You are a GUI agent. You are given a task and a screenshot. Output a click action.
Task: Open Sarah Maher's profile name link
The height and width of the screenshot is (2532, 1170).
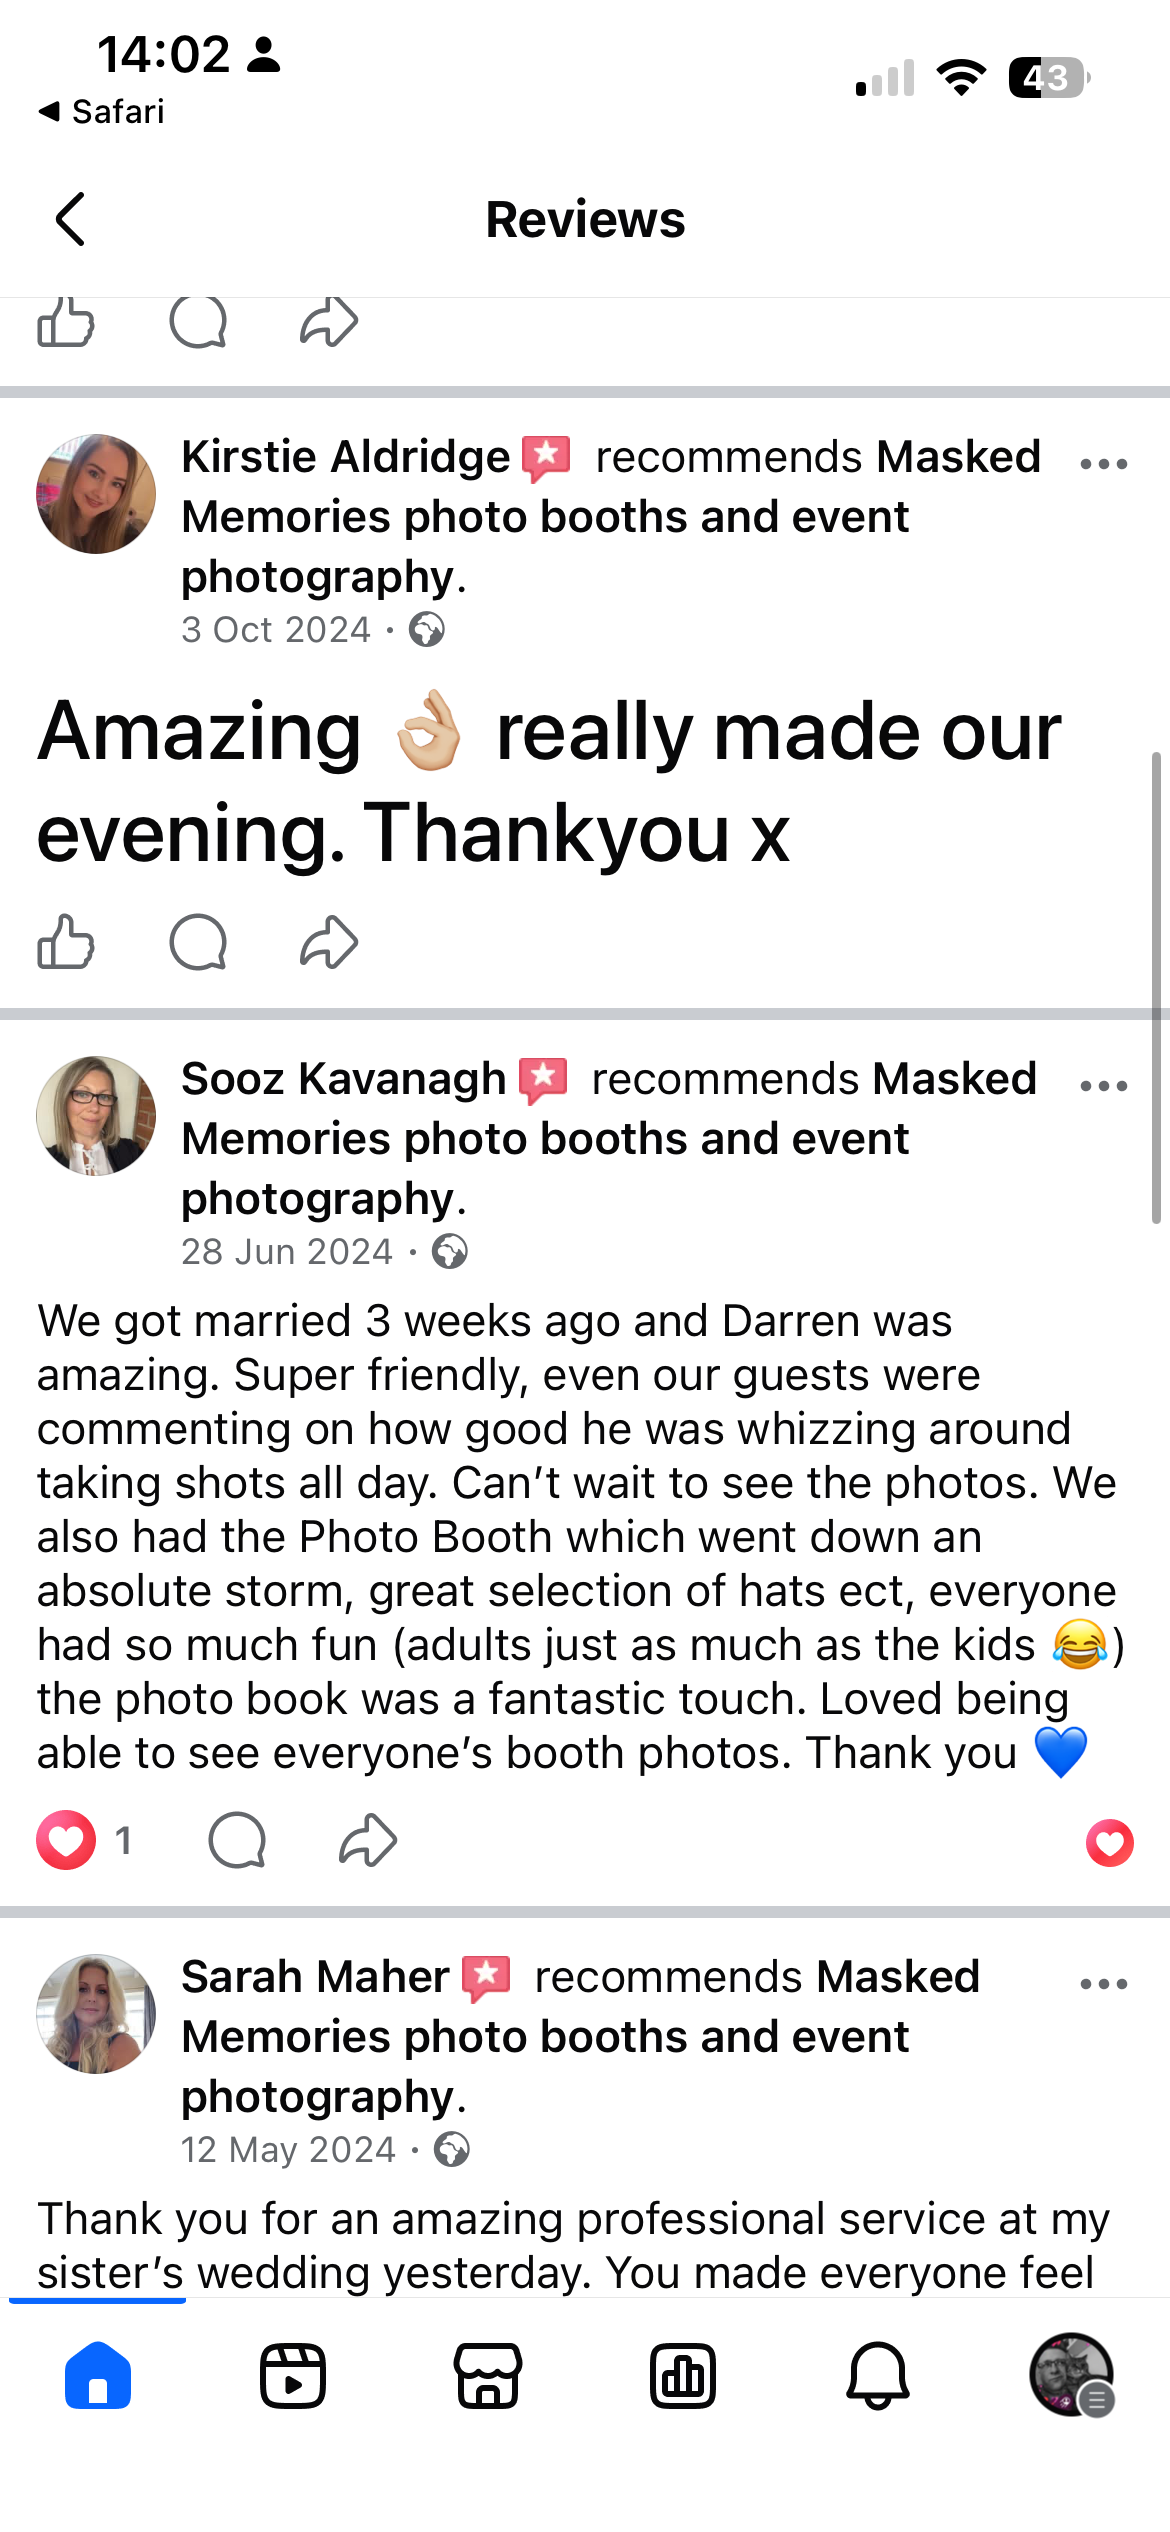(315, 1977)
